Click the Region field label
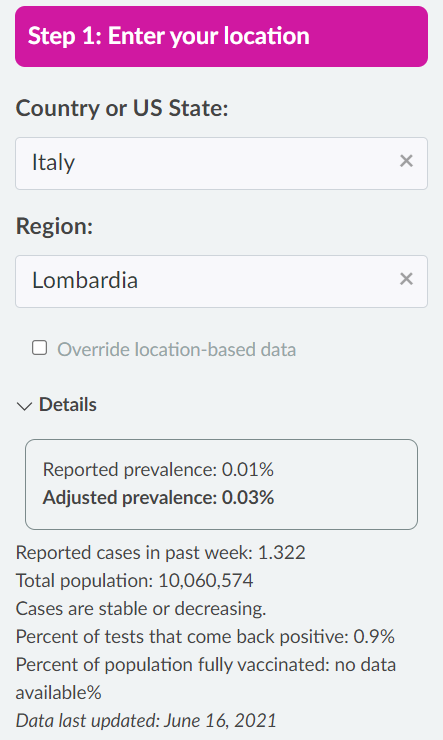The width and height of the screenshot is (443, 740). [55, 227]
